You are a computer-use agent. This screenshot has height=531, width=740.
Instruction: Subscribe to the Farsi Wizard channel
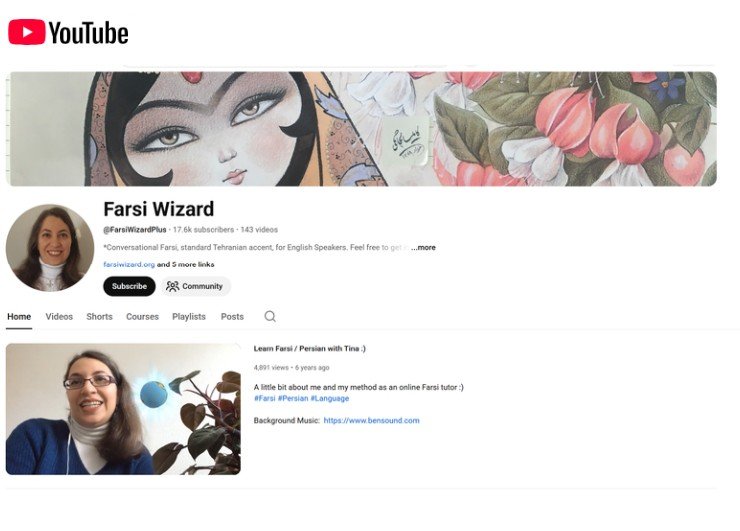tap(129, 286)
